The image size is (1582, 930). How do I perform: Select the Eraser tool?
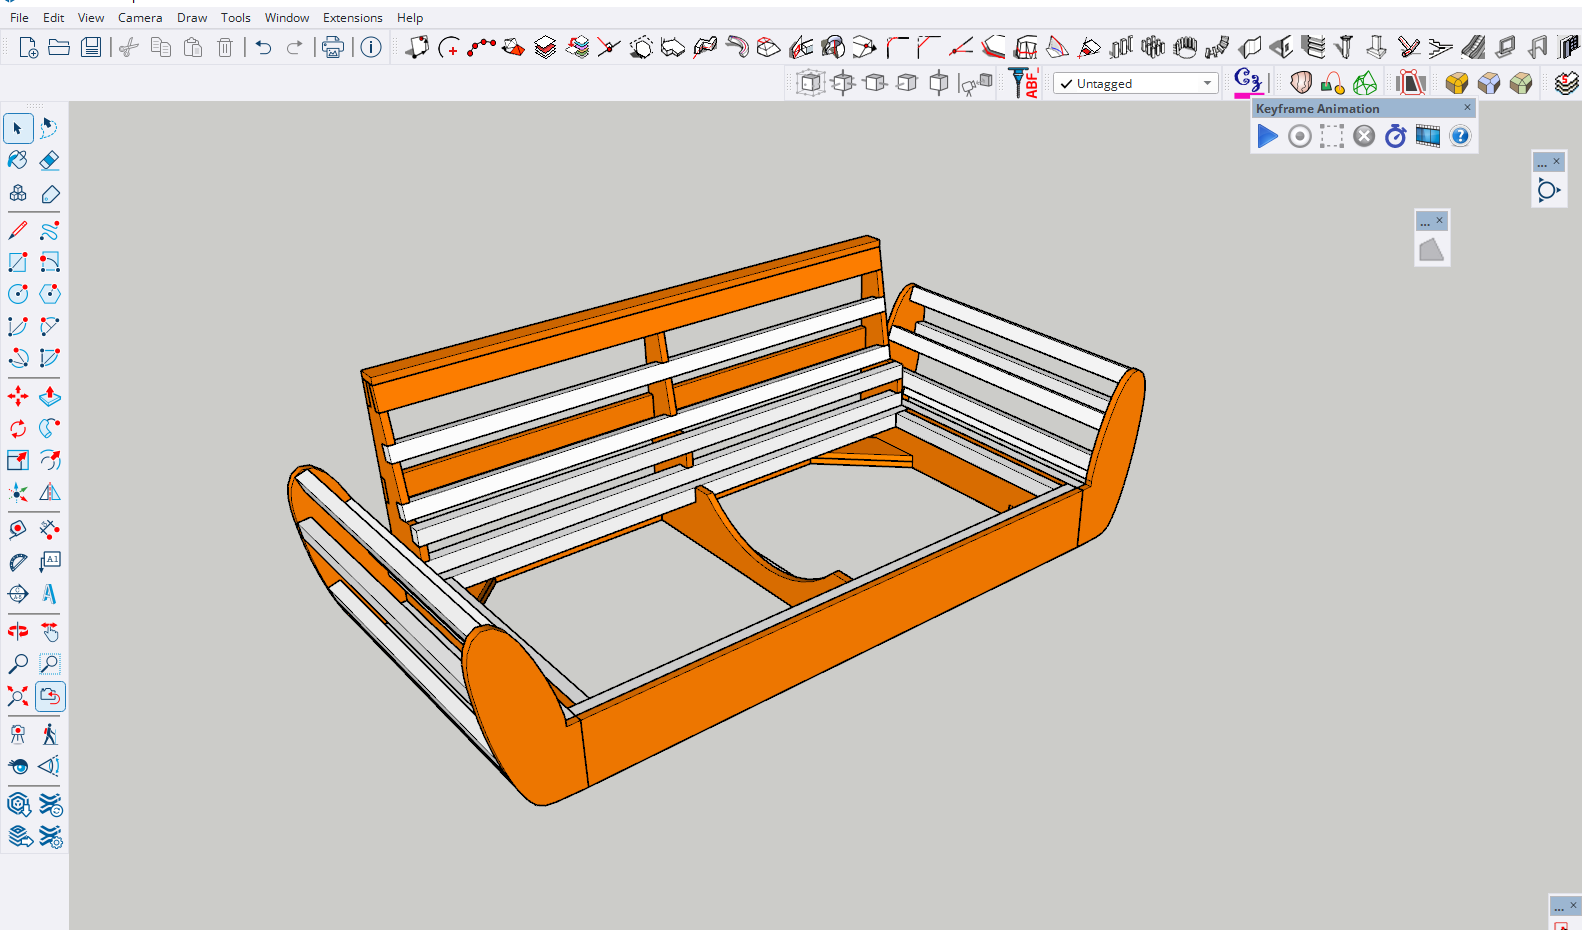(49, 160)
